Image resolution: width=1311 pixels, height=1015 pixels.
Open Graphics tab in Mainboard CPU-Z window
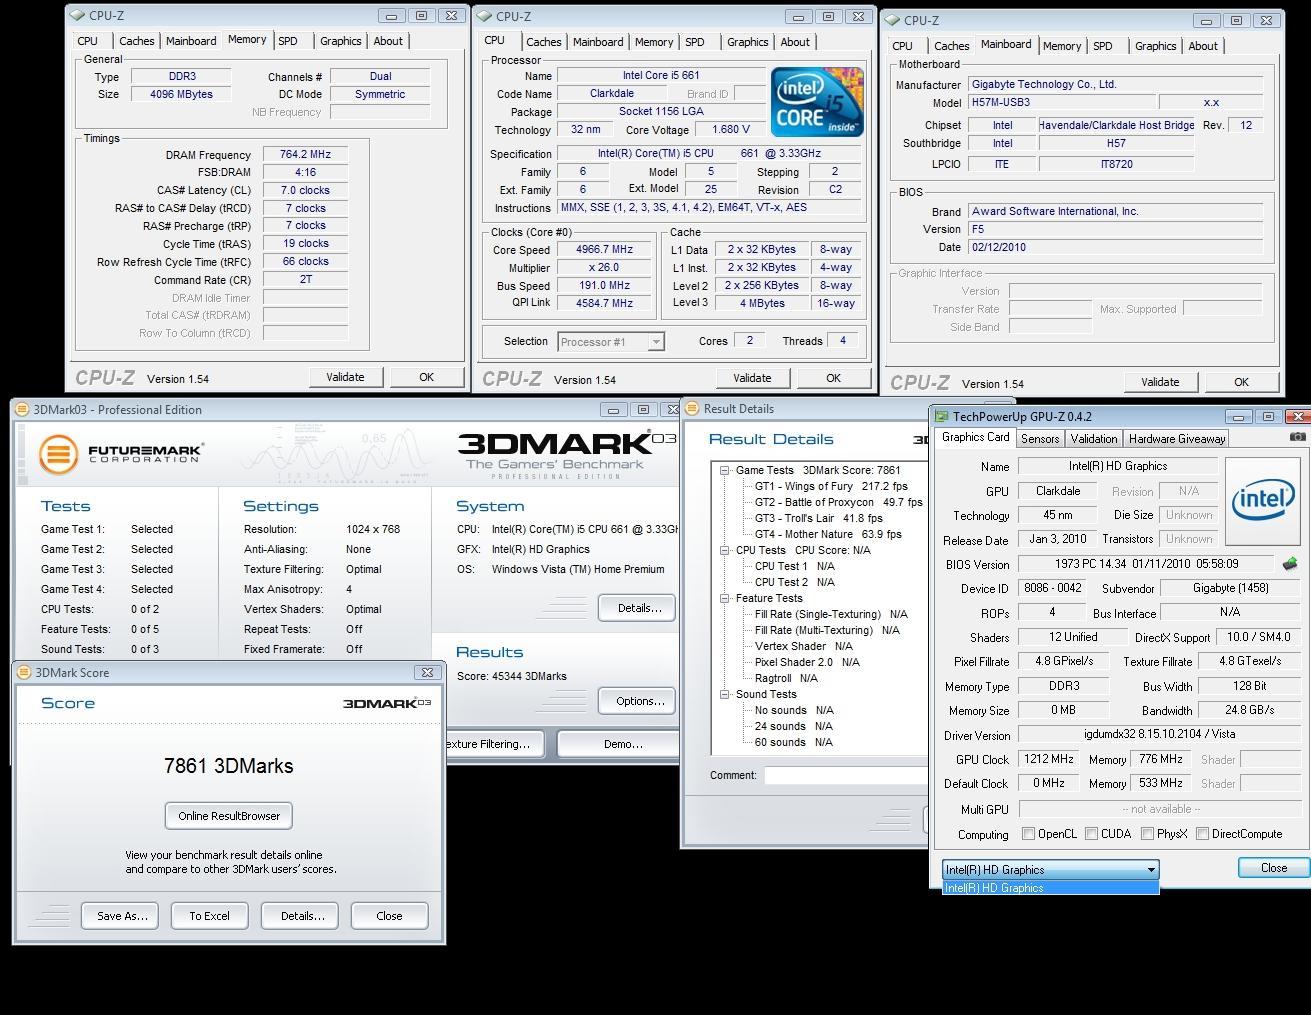(1155, 46)
